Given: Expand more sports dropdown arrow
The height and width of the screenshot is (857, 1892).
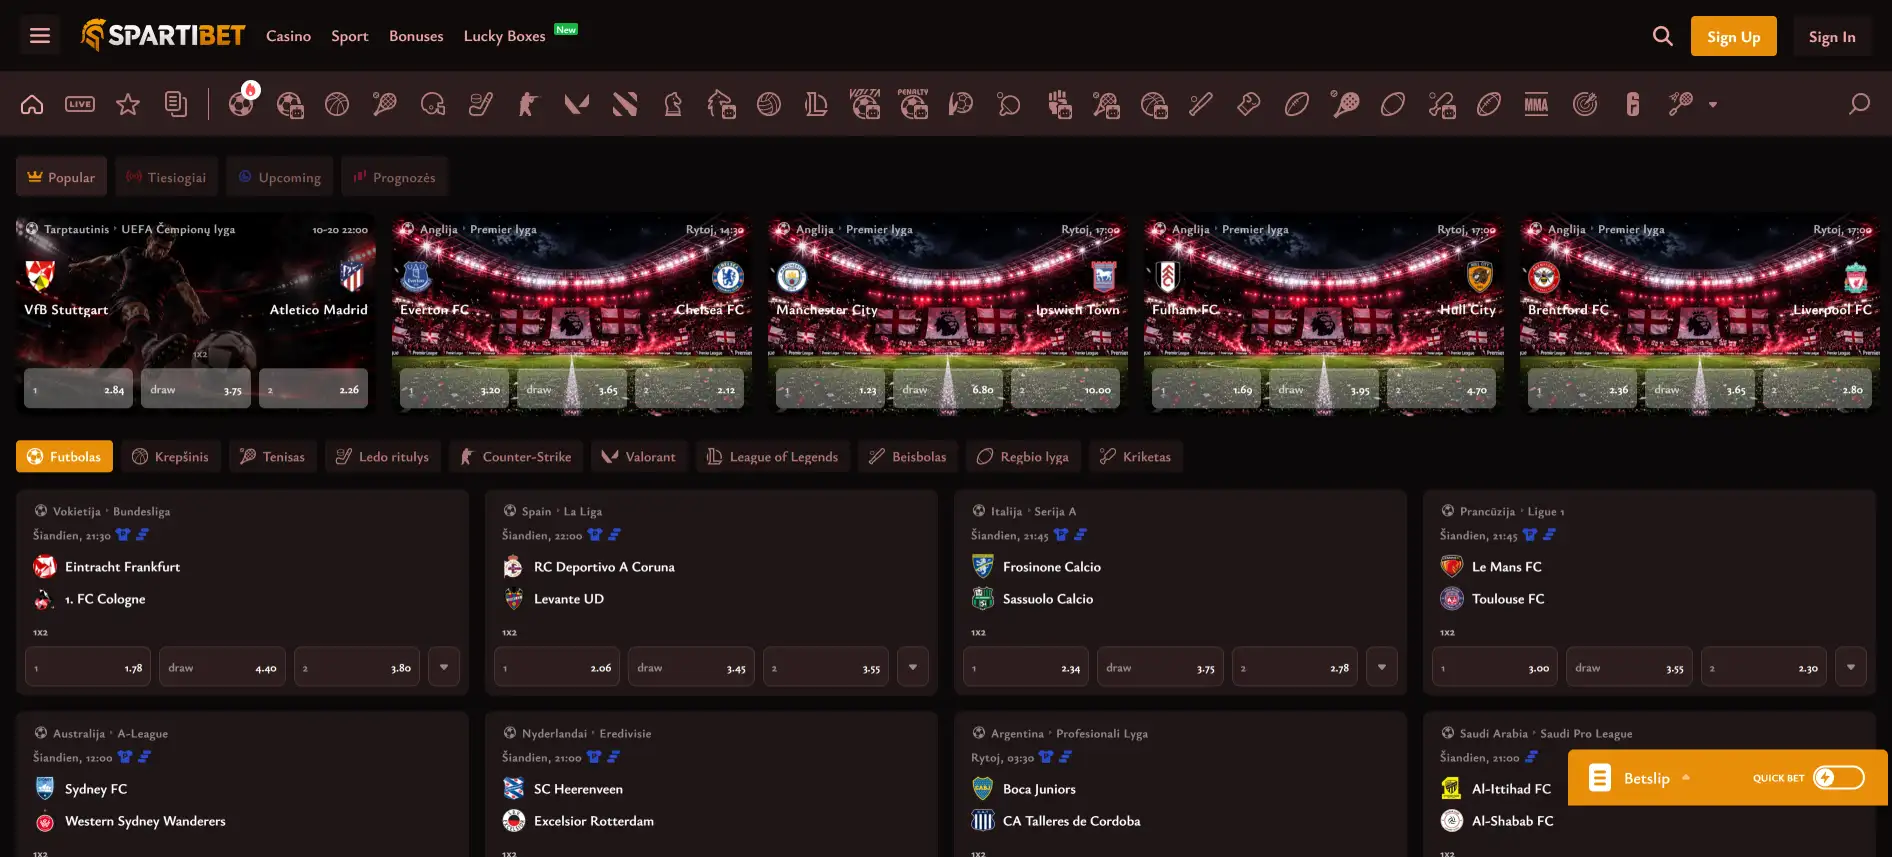Looking at the screenshot, I should tap(1713, 104).
